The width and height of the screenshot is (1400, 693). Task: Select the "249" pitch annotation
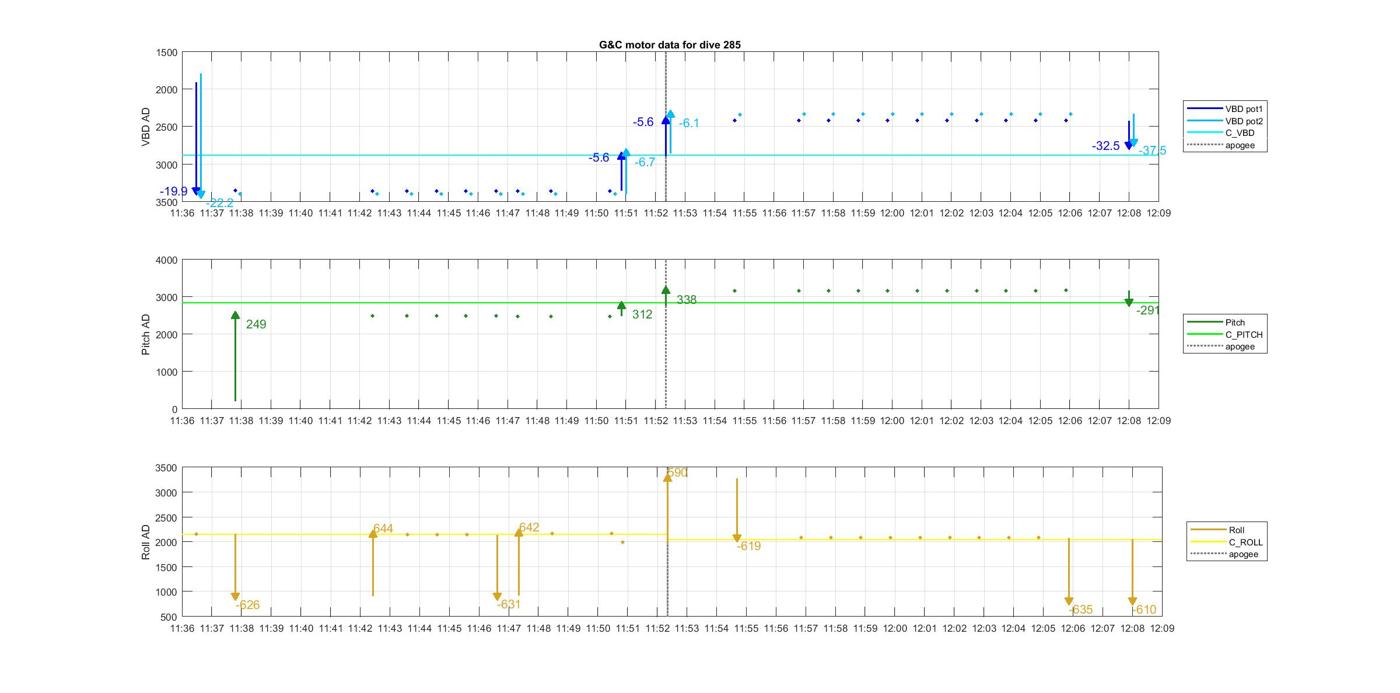point(256,325)
